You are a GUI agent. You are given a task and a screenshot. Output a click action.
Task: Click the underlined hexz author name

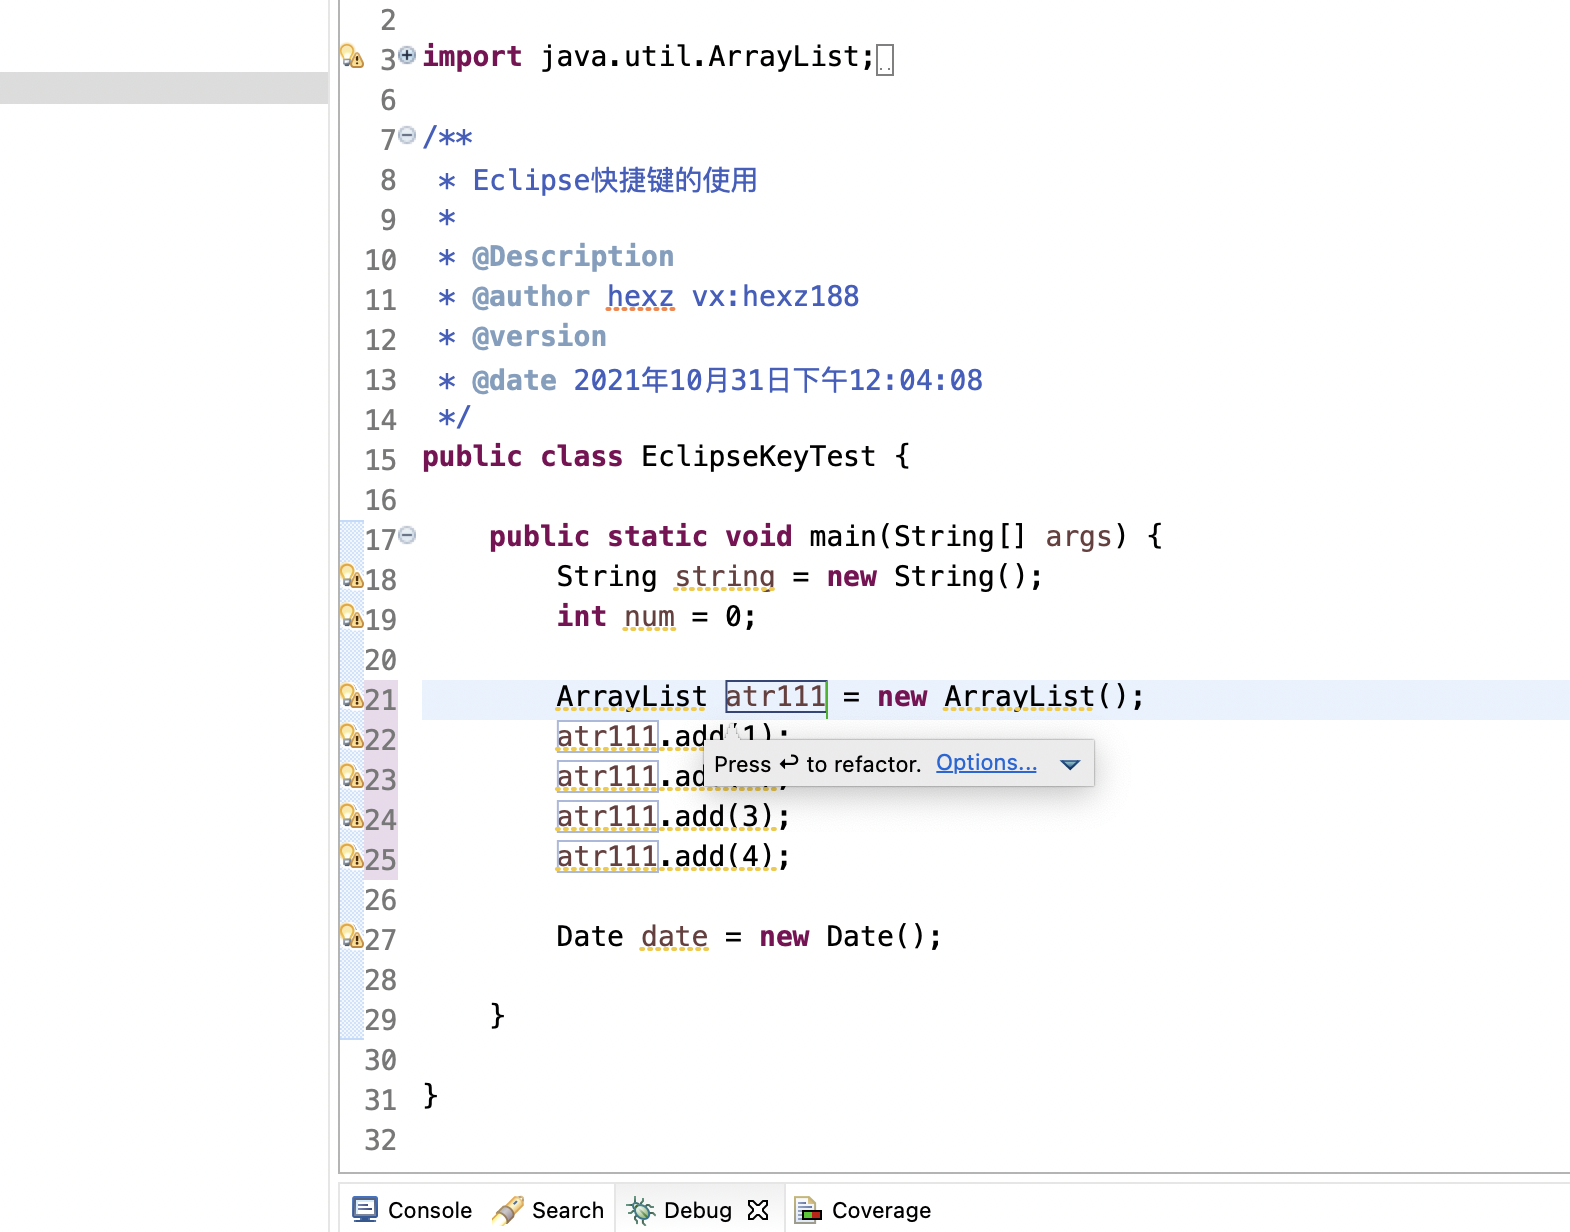[640, 297]
